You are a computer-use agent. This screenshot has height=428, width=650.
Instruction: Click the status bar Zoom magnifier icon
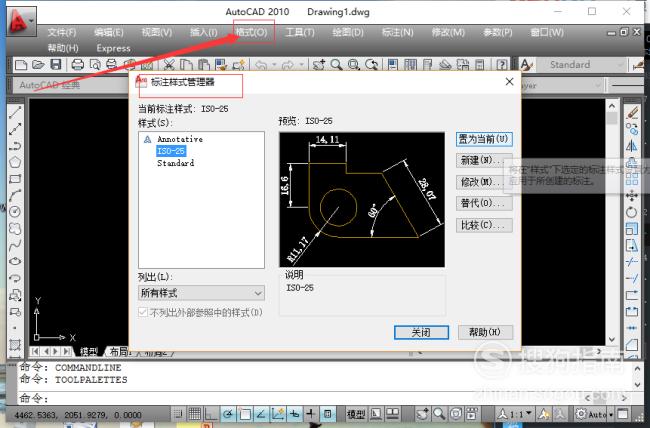(x=439, y=413)
